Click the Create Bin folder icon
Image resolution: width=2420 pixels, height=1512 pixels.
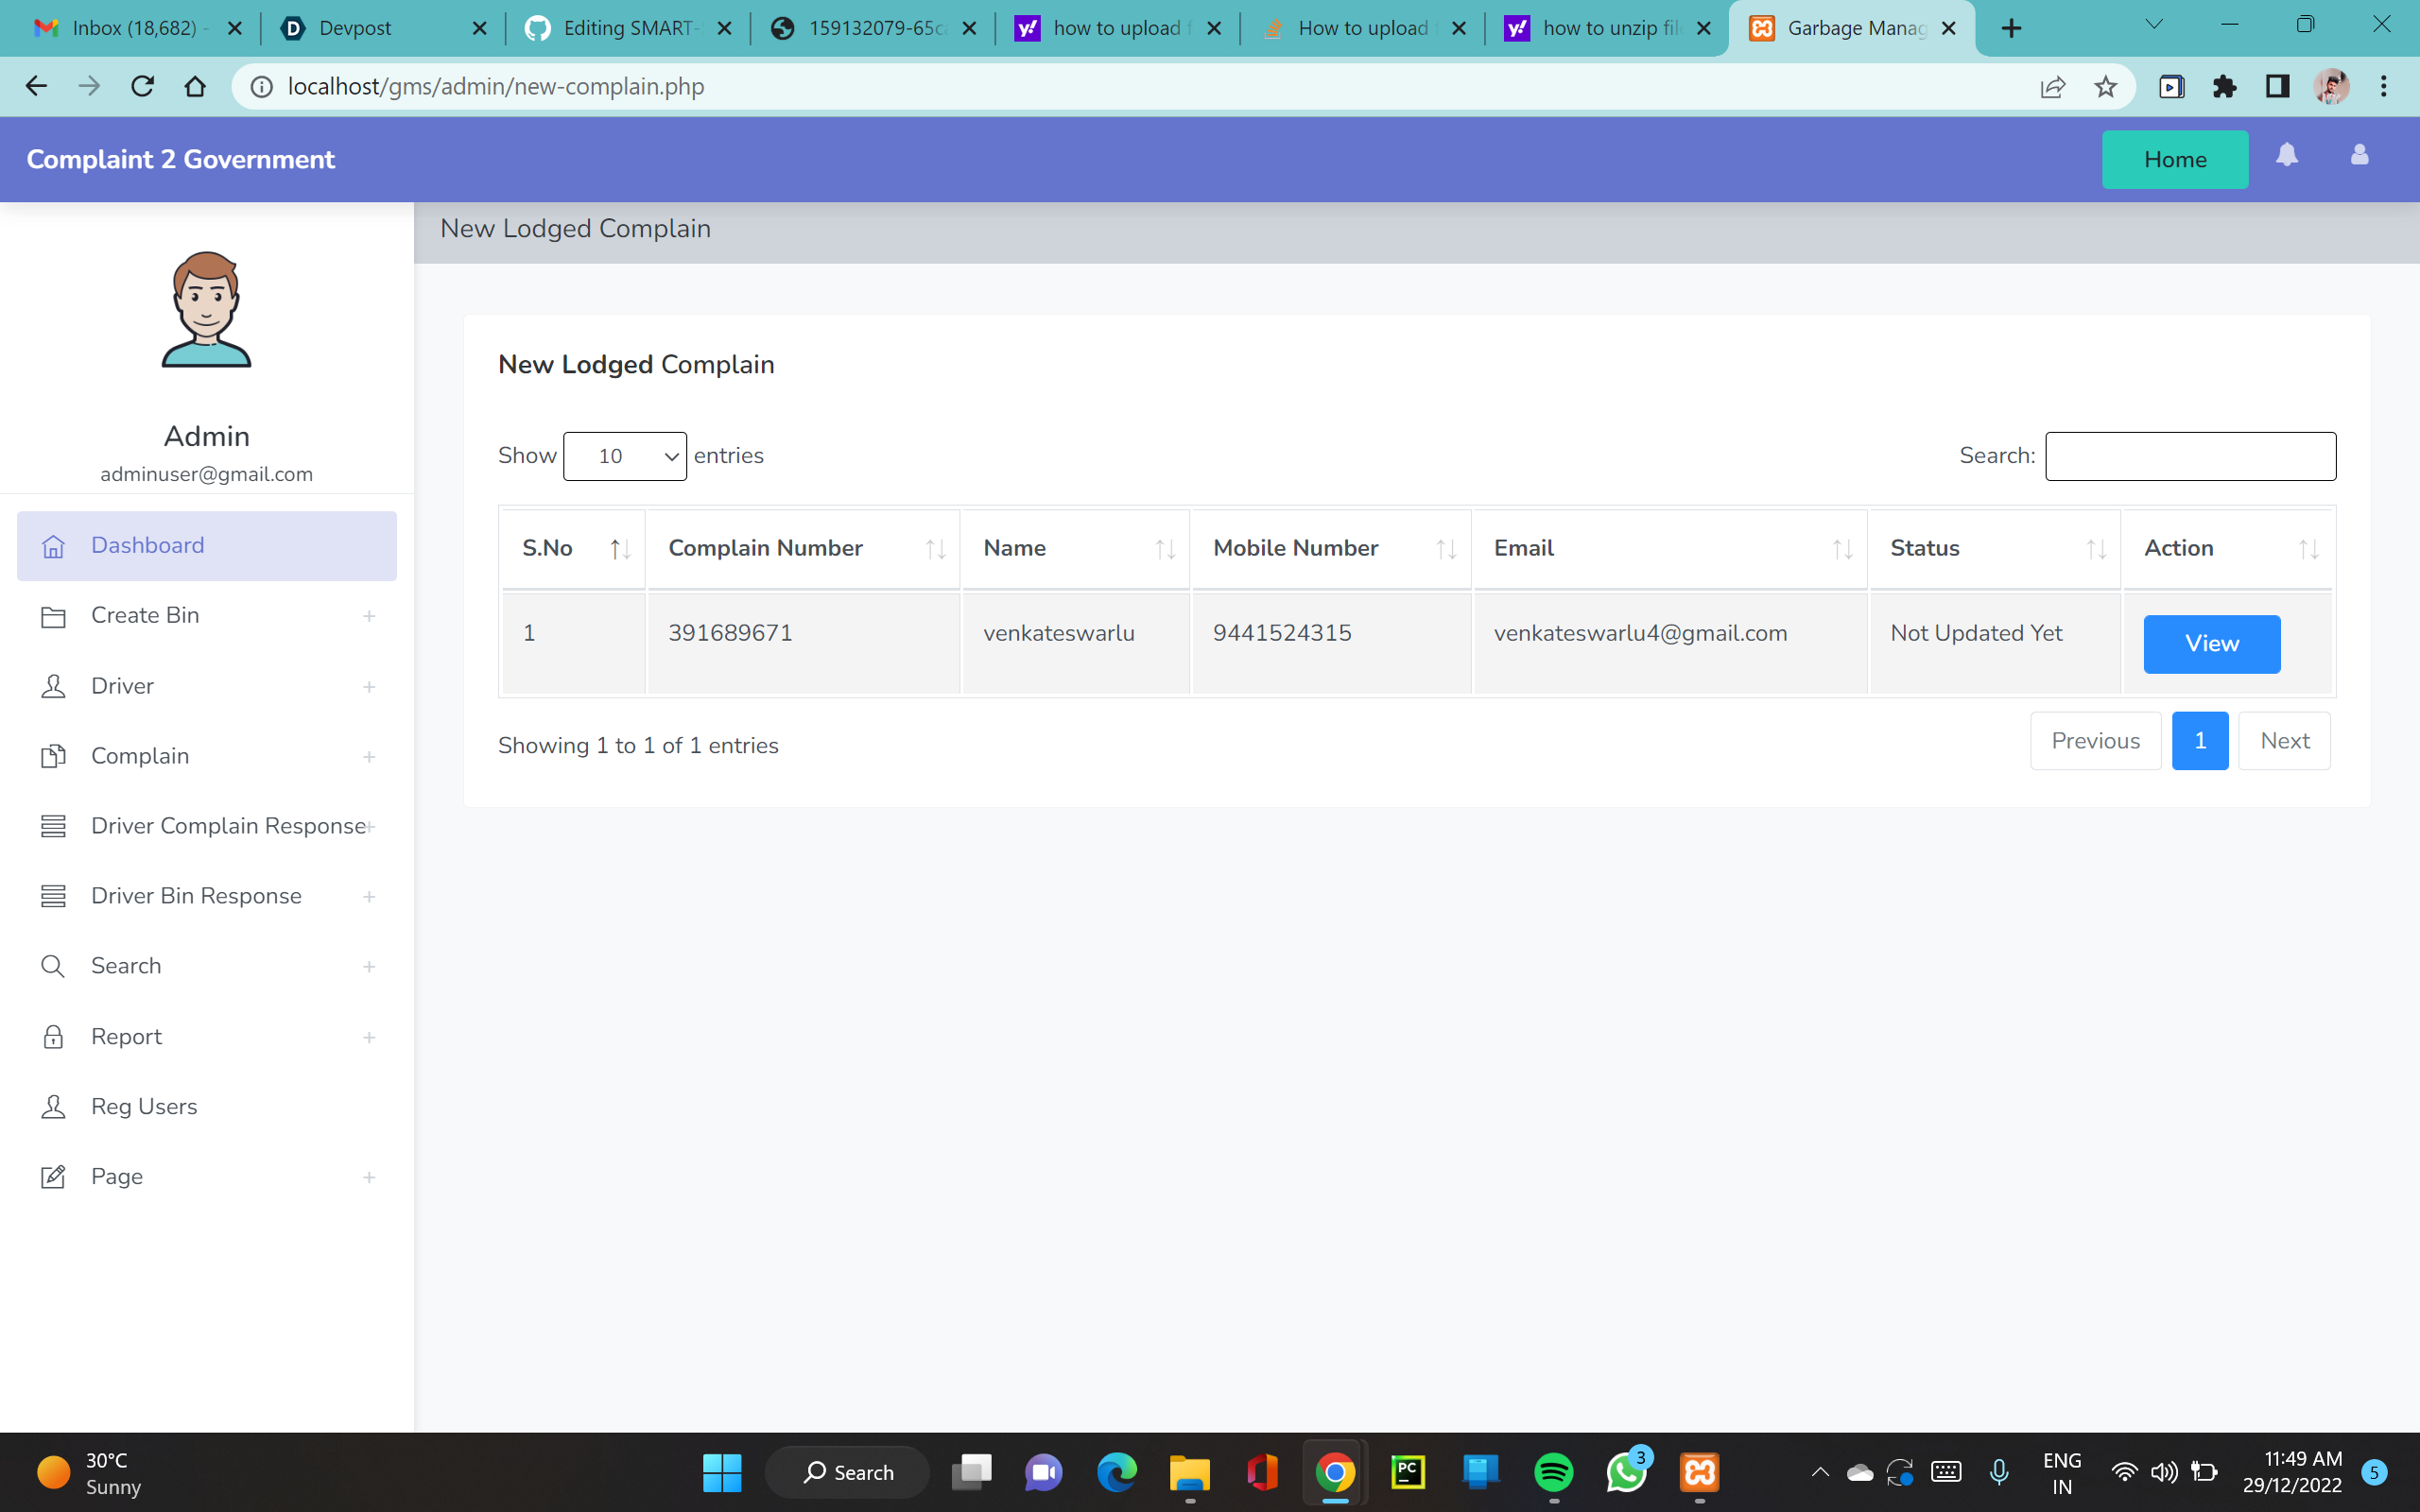(54, 616)
